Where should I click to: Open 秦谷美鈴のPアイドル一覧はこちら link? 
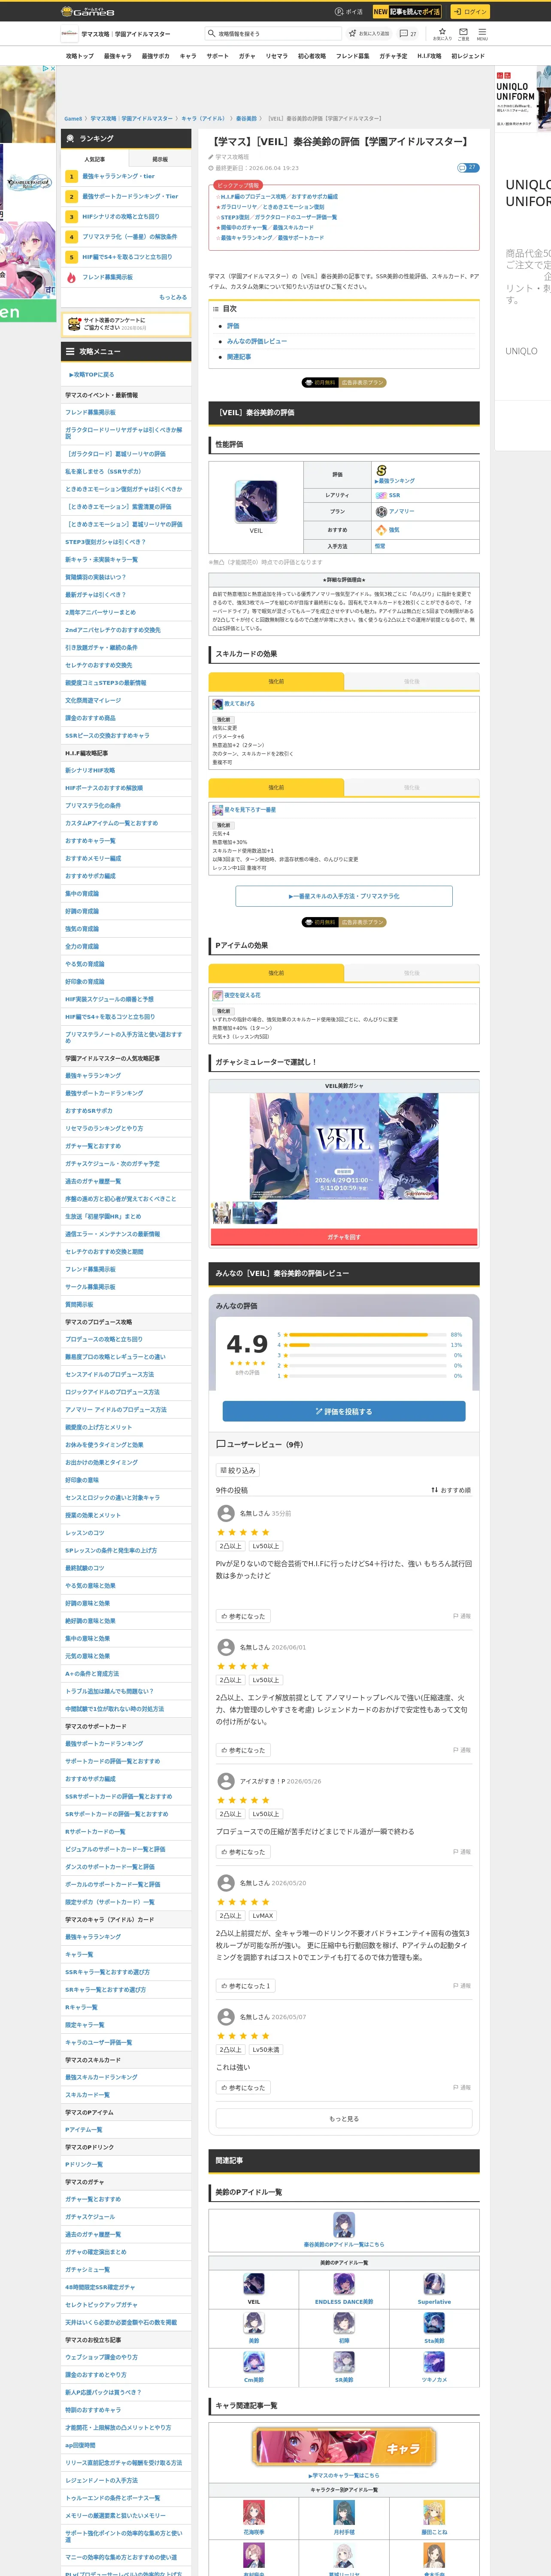(344, 2244)
